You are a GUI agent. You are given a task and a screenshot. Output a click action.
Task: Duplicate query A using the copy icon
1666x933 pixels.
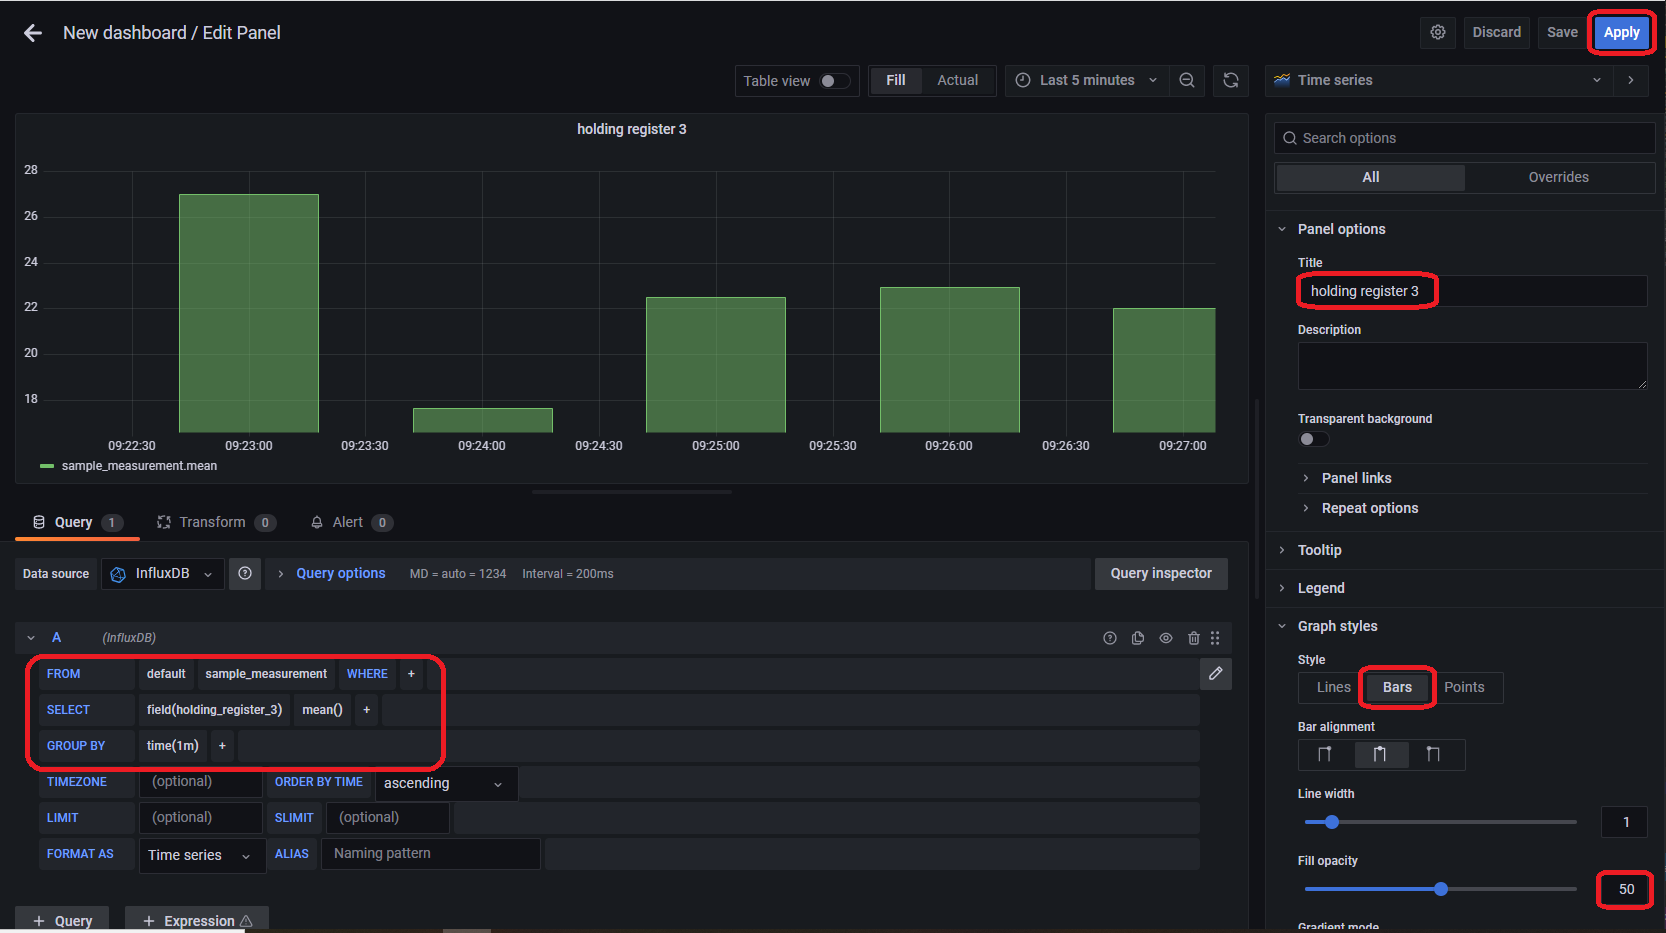click(1137, 637)
